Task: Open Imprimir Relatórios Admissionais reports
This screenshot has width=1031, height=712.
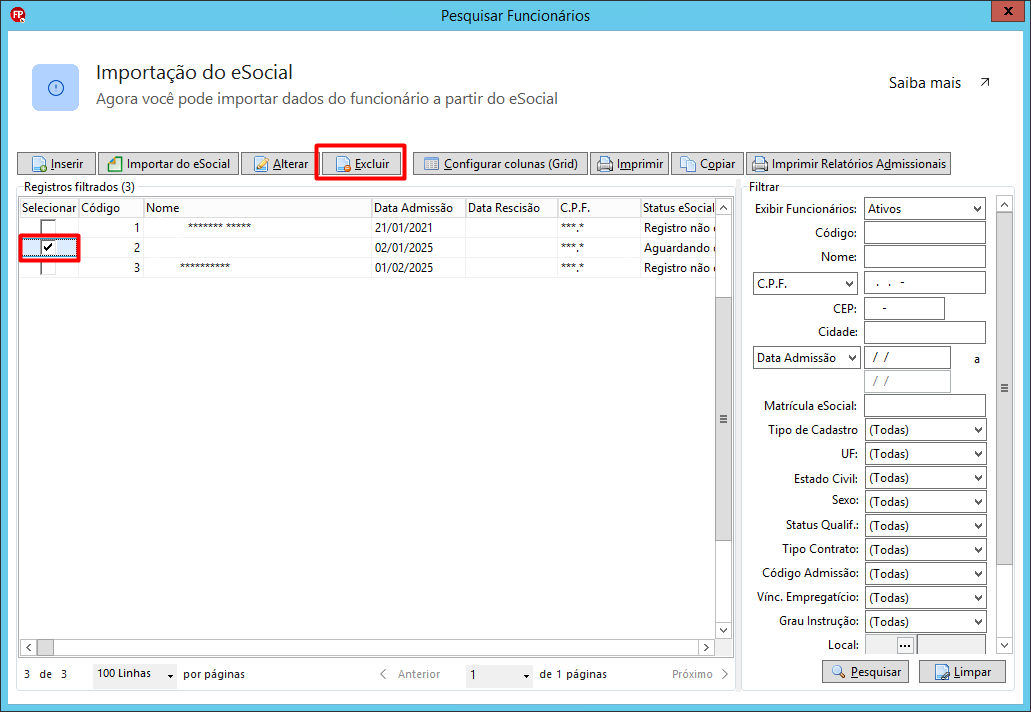Action: pos(848,164)
